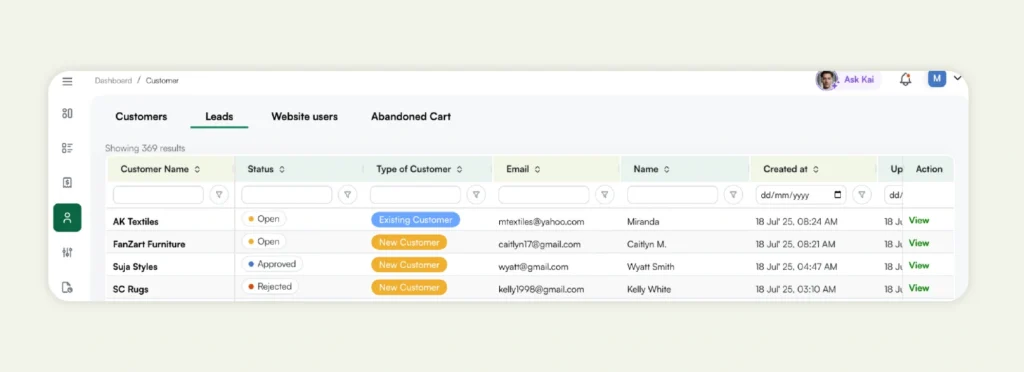Expand the user account dropdown chevron
1024x372 pixels.
pos(957,78)
